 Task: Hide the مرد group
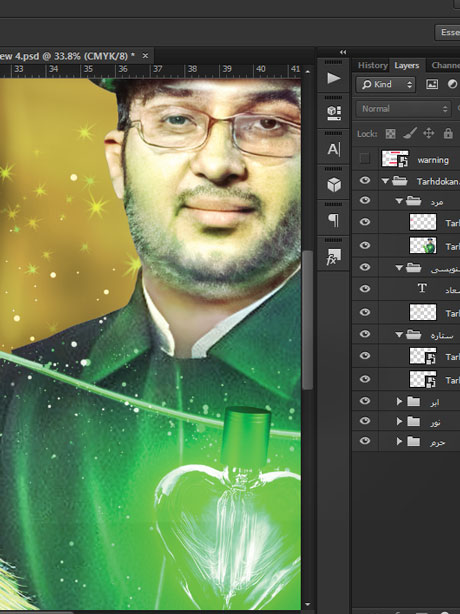click(x=364, y=200)
